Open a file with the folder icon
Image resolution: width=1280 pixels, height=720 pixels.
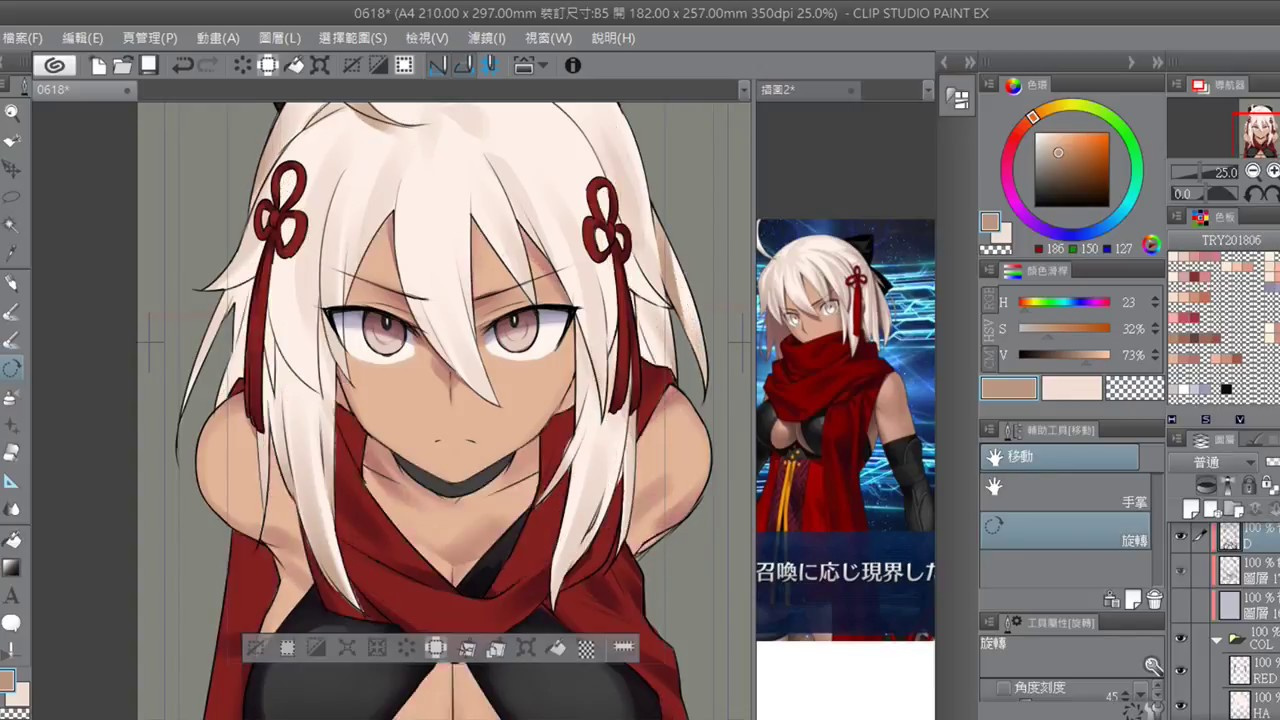click(123, 65)
